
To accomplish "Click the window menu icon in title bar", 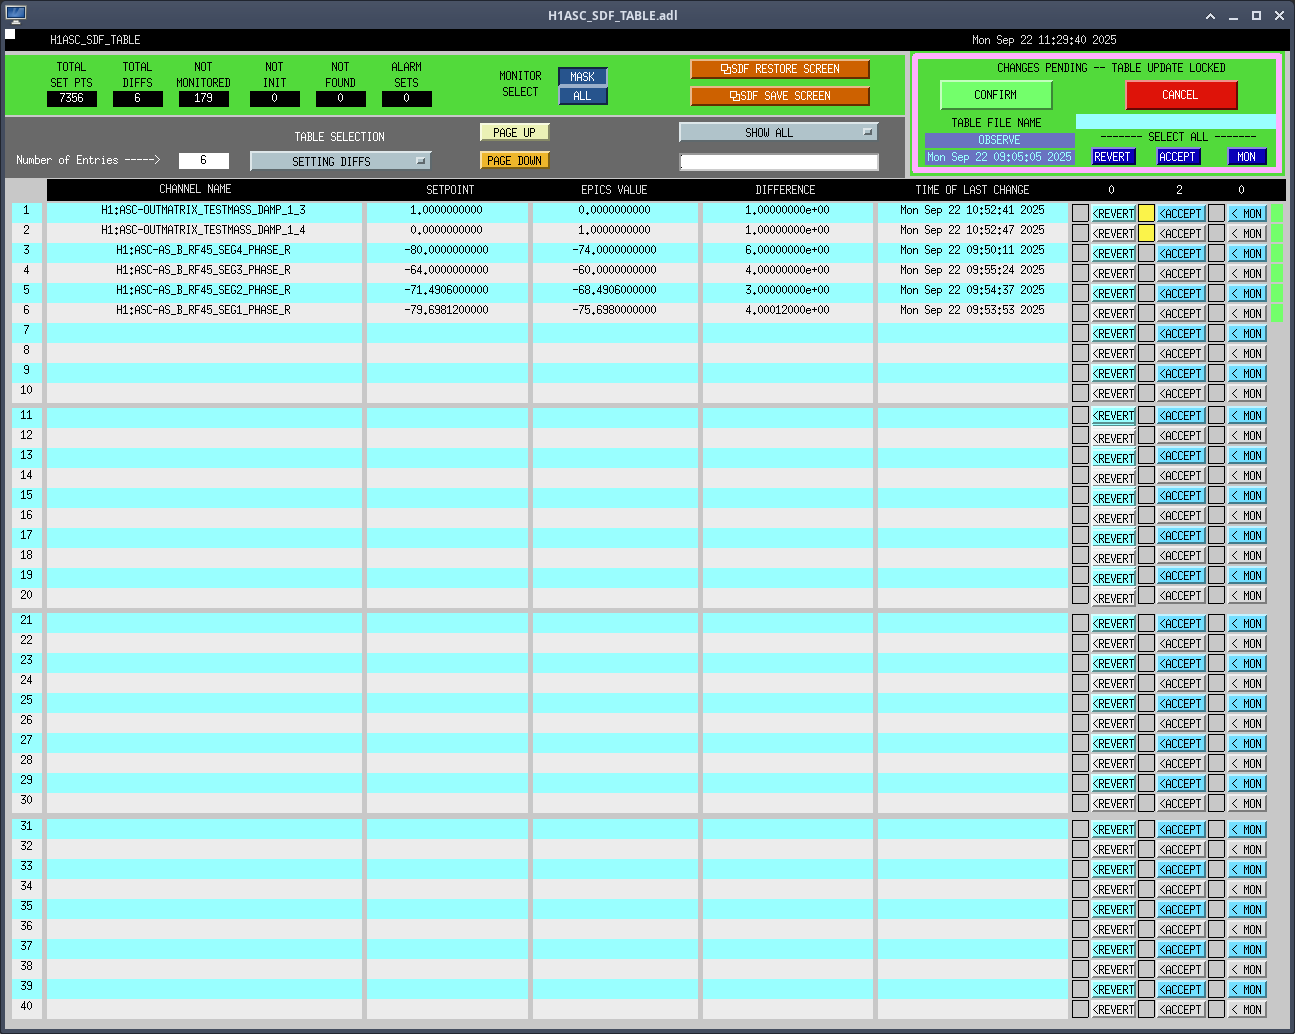I will click(15, 15).
